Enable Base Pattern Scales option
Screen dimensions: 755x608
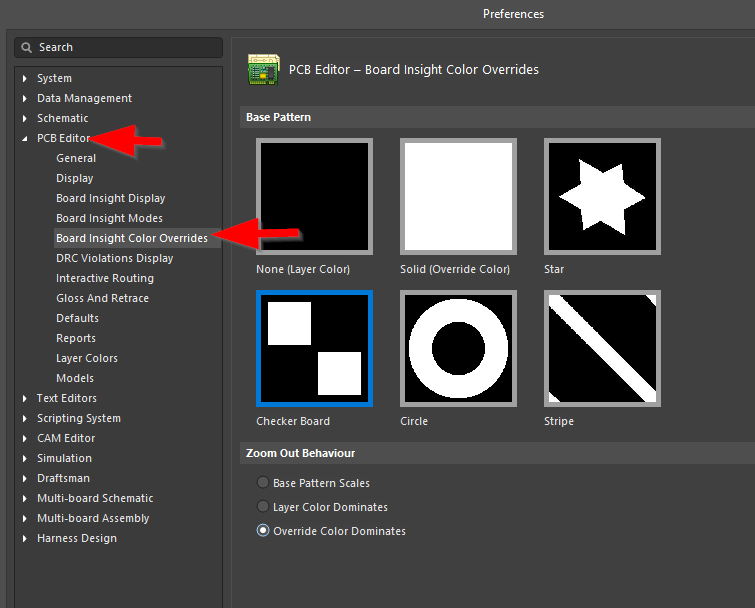point(263,483)
